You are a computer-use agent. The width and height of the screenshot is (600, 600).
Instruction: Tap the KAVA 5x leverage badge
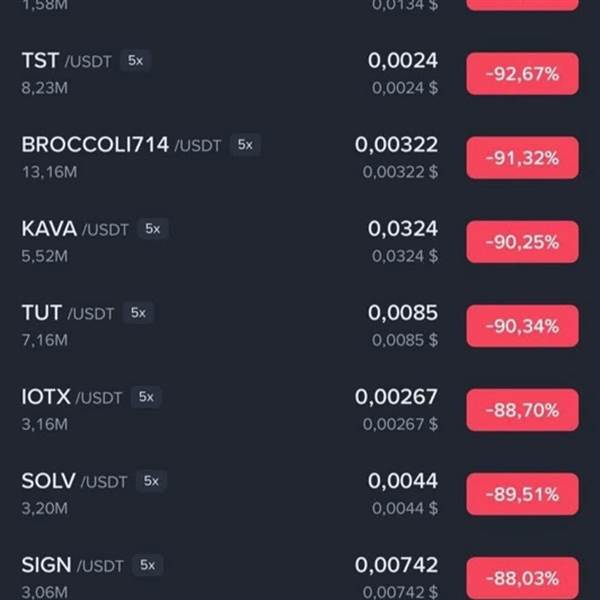point(152,229)
